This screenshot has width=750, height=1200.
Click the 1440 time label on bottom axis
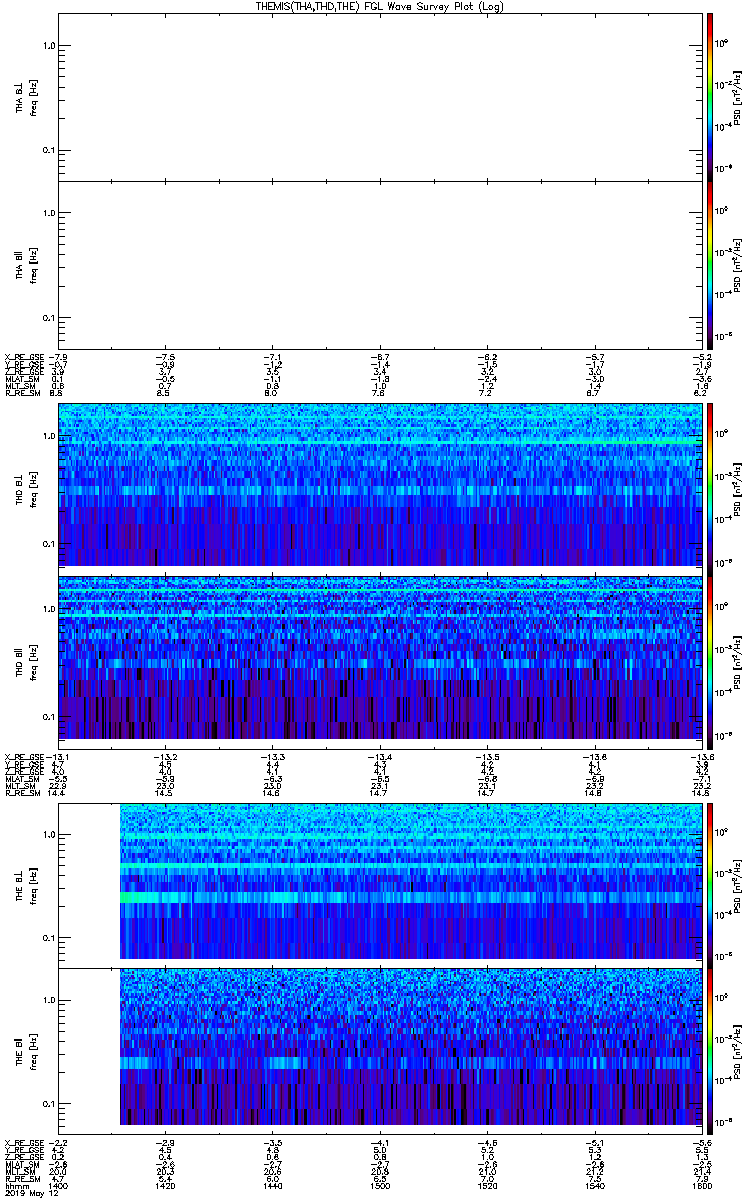(x=272, y=1185)
